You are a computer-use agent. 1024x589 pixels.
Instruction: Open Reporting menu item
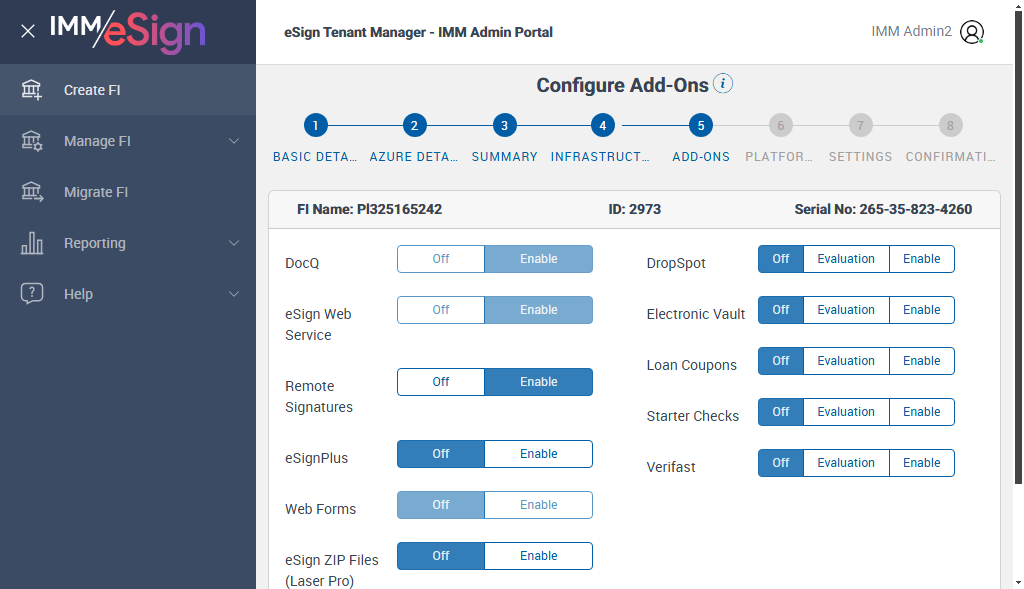click(x=128, y=242)
